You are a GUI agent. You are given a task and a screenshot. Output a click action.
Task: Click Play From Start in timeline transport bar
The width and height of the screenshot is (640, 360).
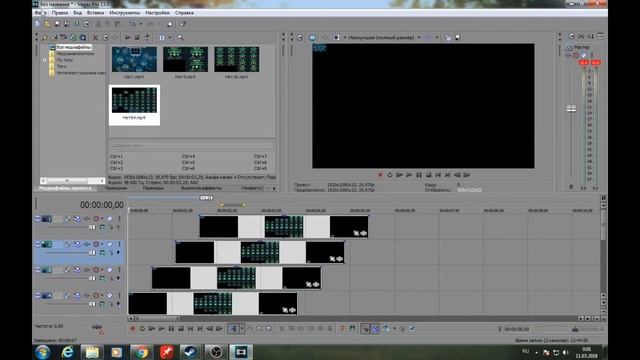click(152, 329)
